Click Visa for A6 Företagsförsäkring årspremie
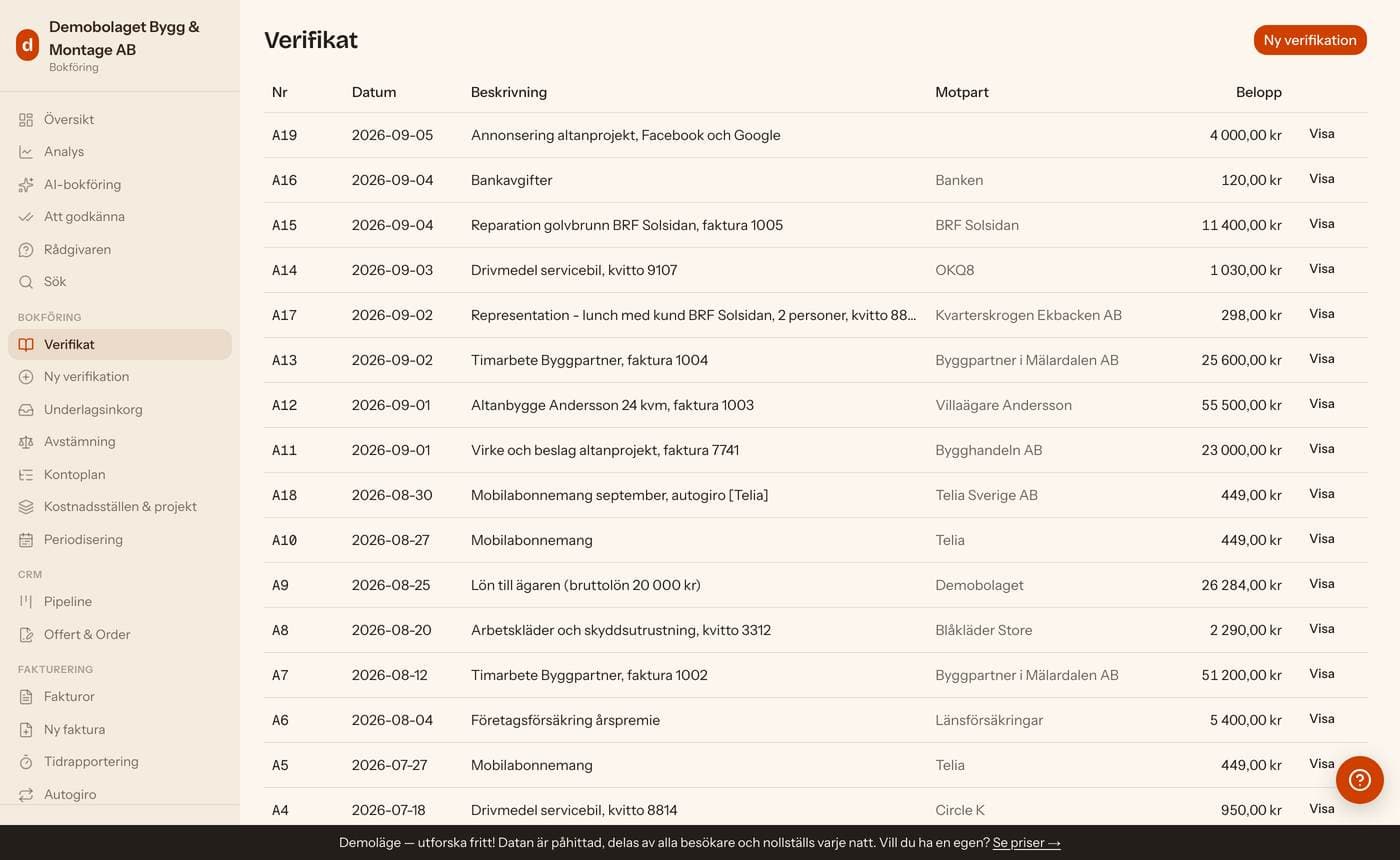Viewport: 1400px width, 860px height. tap(1322, 719)
